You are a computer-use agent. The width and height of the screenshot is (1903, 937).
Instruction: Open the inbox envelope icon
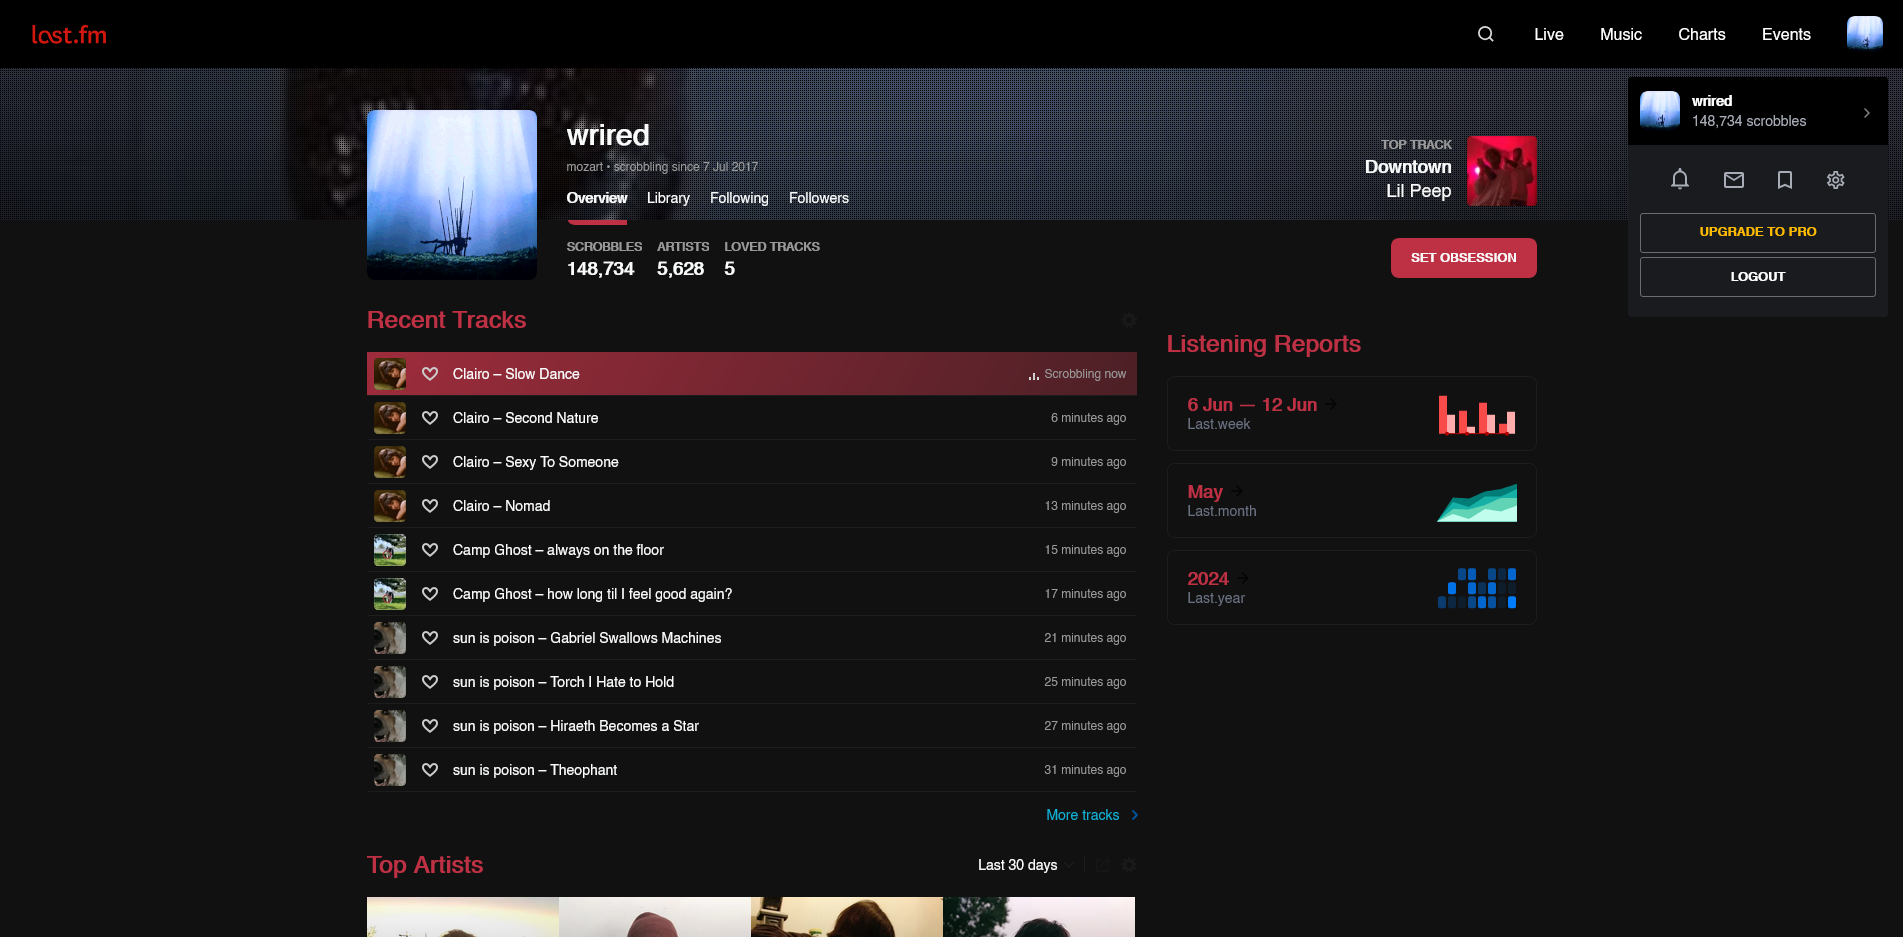pos(1734,180)
